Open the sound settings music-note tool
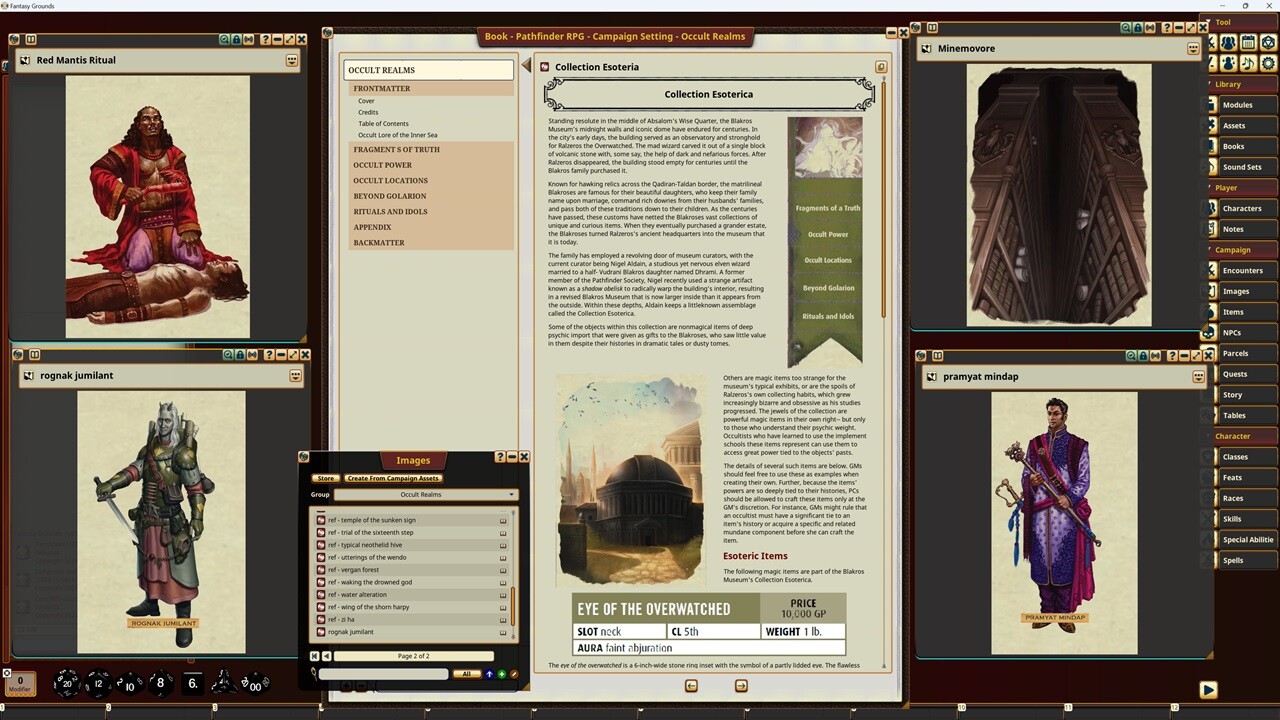This screenshot has height=720, width=1280. coord(1247,61)
